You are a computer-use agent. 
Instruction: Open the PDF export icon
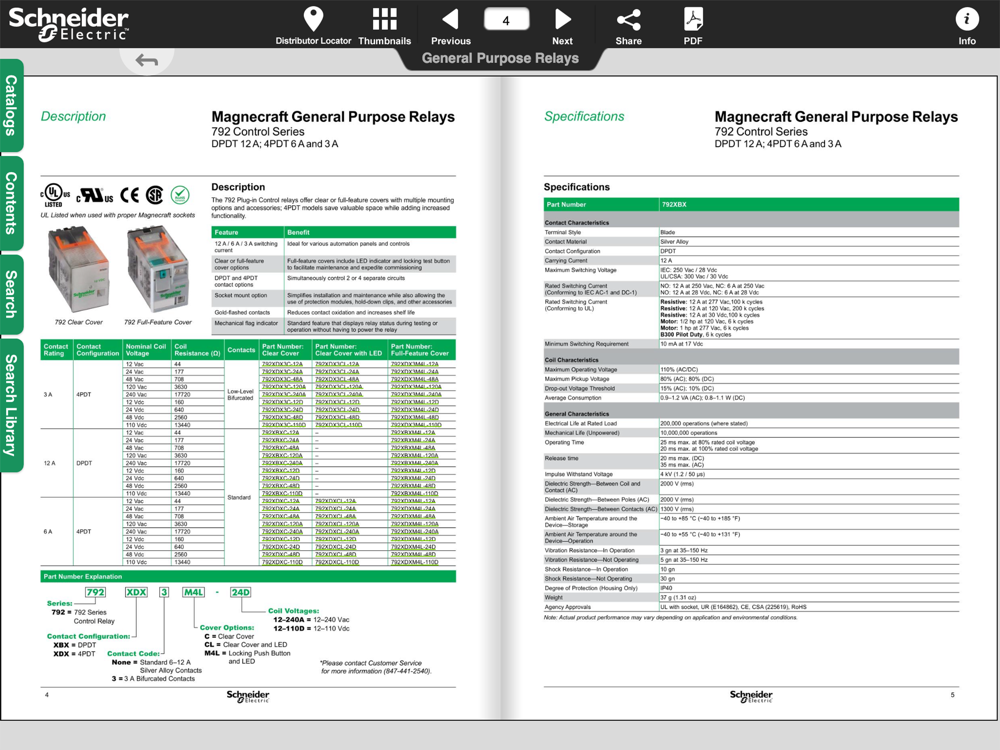693,19
